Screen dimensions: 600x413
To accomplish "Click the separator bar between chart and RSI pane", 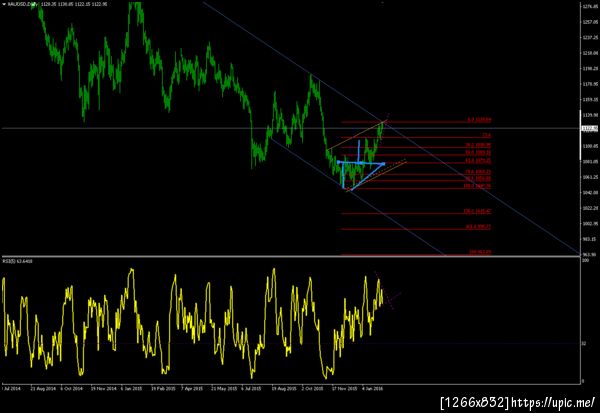I will (291, 256).
